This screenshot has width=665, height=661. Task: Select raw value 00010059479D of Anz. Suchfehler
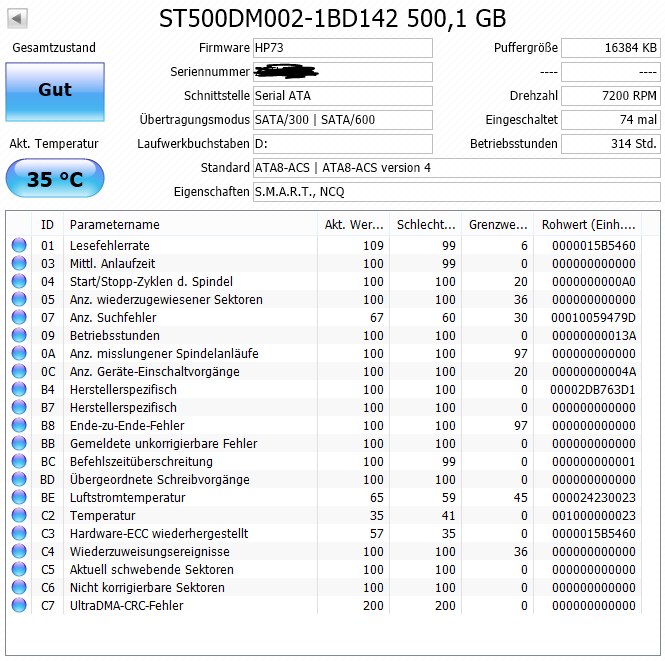pyautogui.click(x=593, y=318)
